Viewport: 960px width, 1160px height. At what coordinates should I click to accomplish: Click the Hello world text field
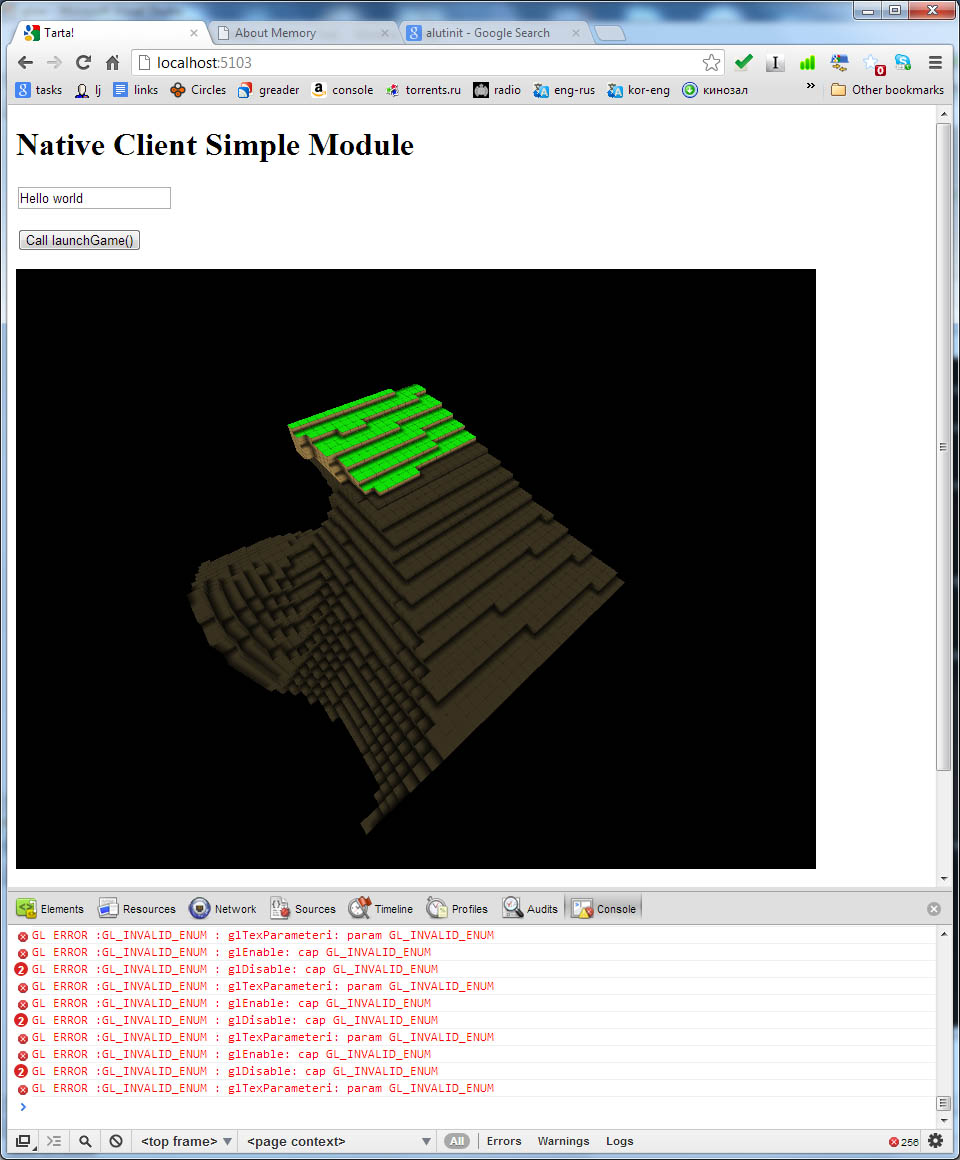pos(94,198)
